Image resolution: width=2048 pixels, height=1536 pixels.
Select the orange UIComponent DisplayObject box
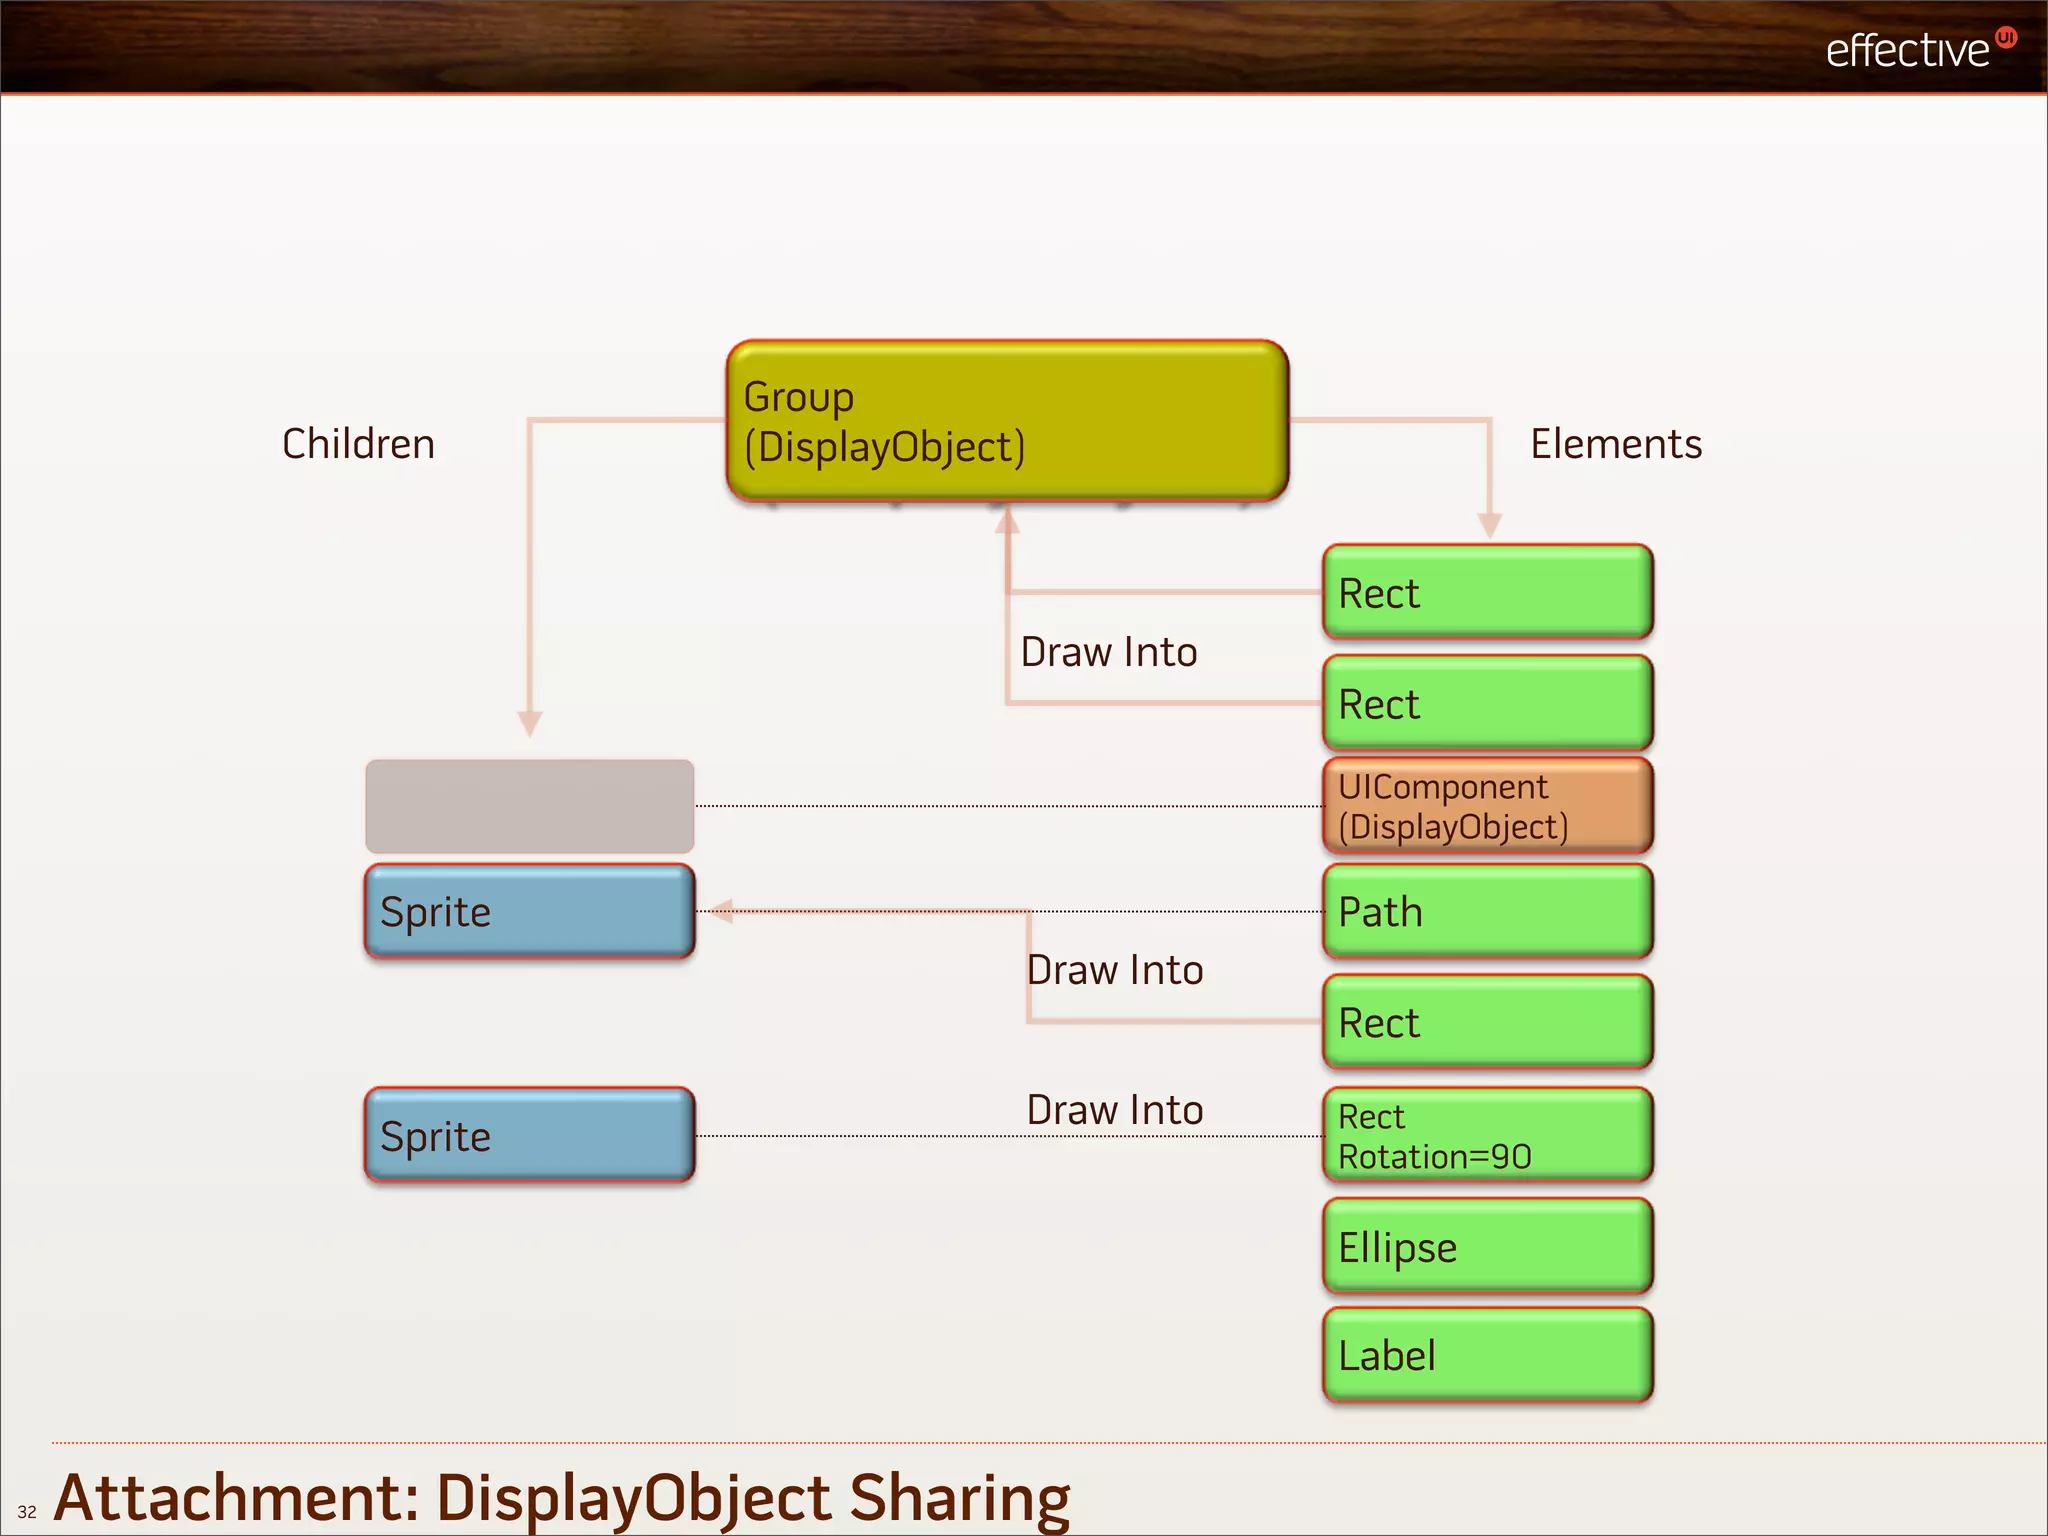pos(1487,806)
